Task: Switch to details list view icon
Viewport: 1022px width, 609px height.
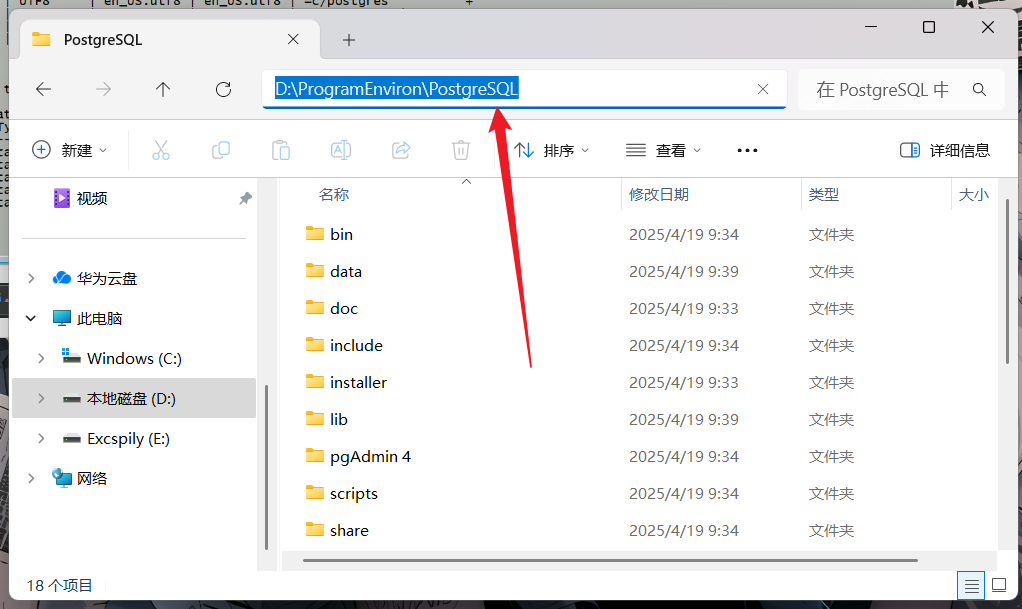Action: [971, 586]
